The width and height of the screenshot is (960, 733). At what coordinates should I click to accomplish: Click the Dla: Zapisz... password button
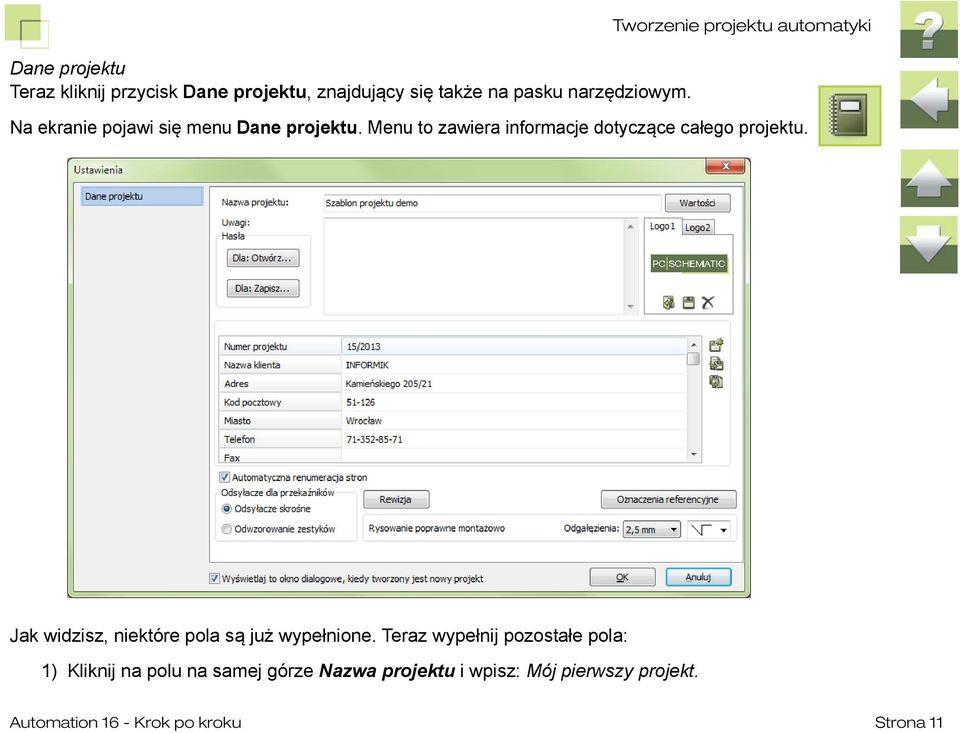pyautogui.click(x=263, y=288)
